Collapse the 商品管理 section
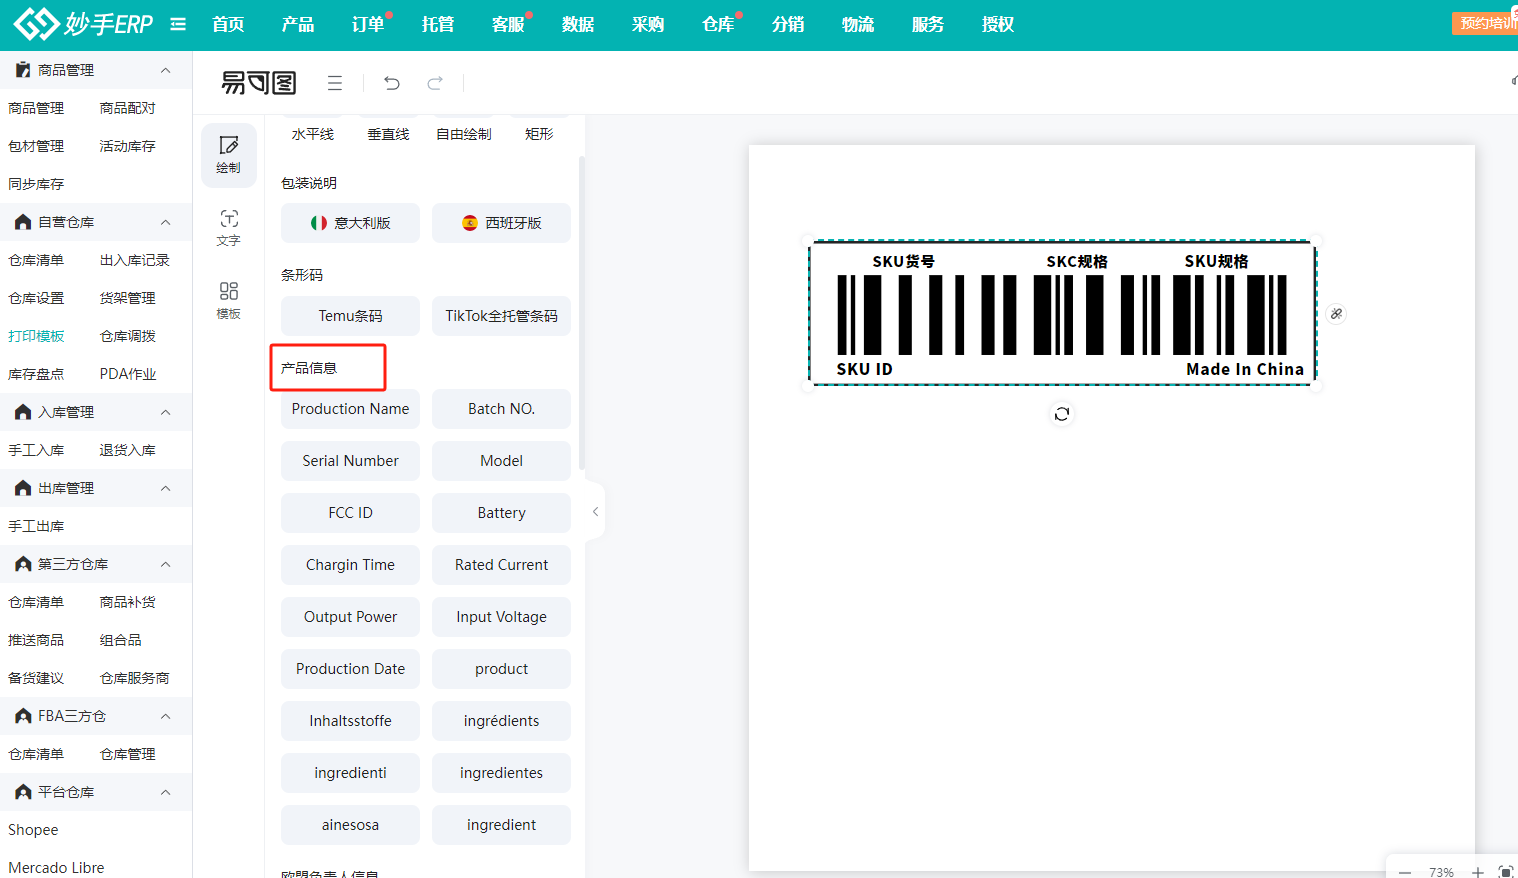Image resolution: width=1518 pixels, height=878 pixels. (x=166, y=70)
